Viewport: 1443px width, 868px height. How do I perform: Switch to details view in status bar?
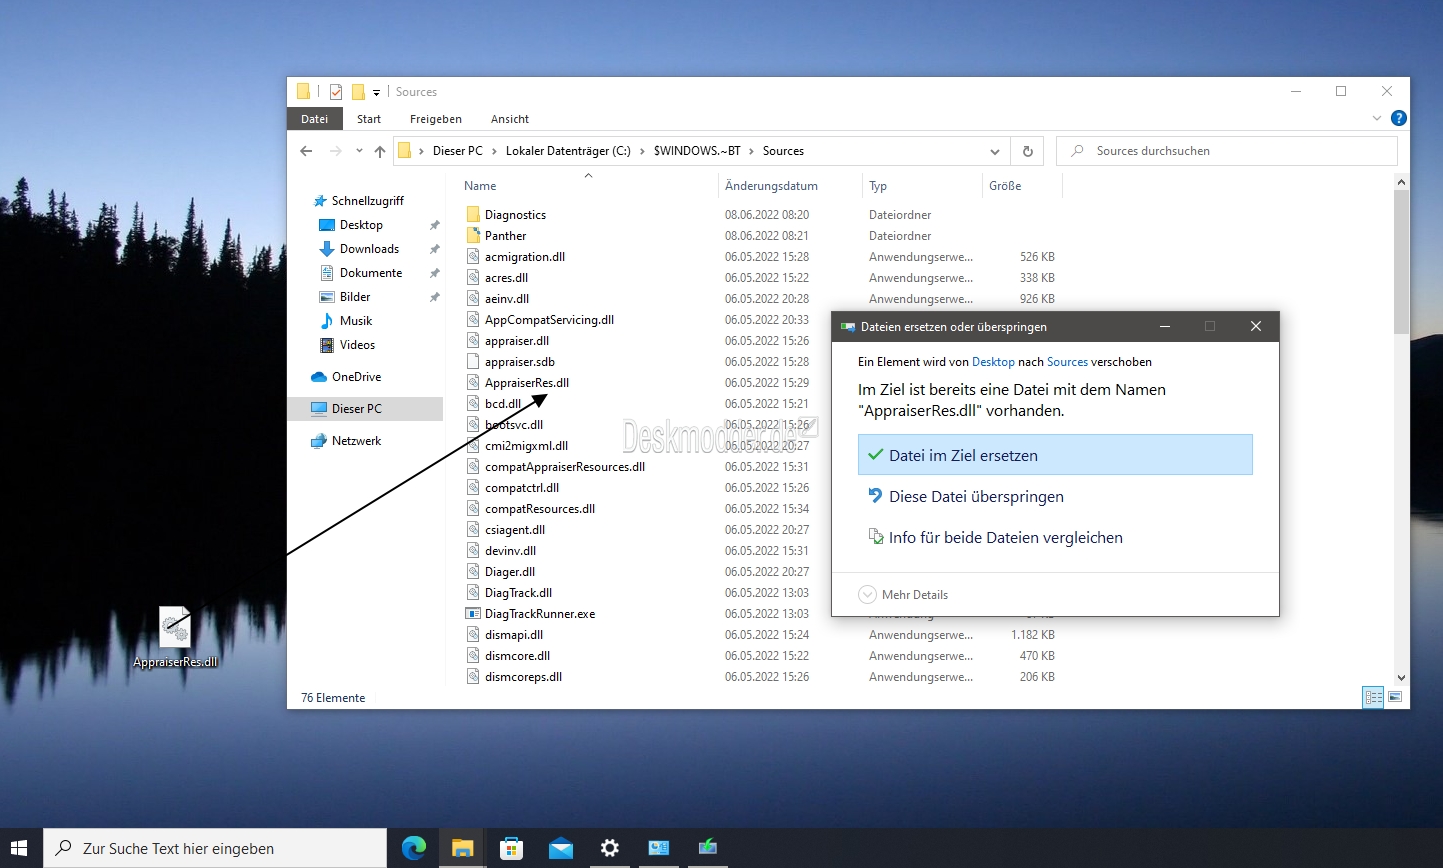click(1373, 697)
